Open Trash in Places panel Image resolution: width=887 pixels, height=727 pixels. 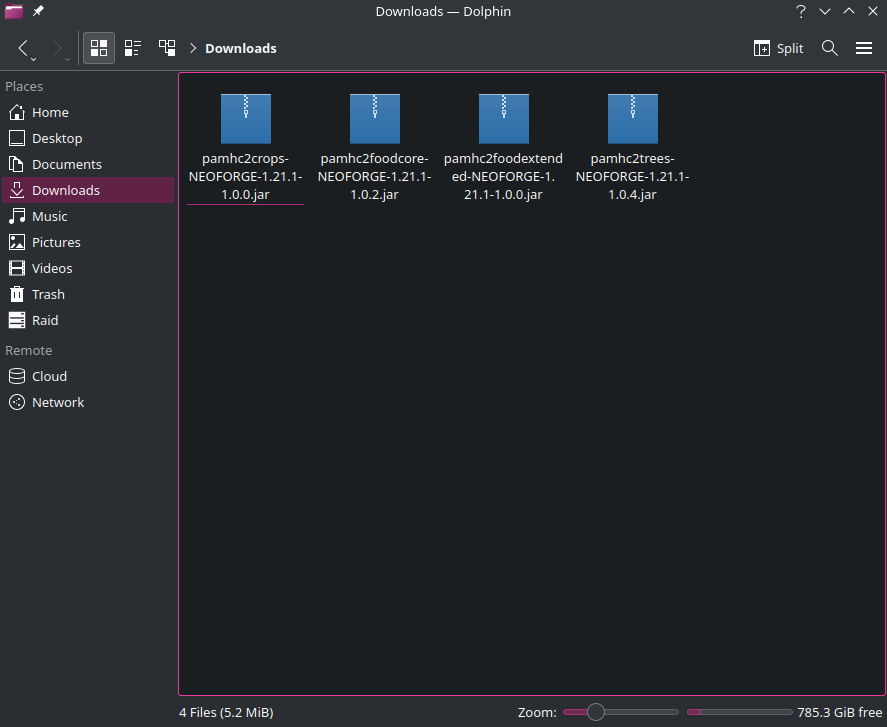48,294
